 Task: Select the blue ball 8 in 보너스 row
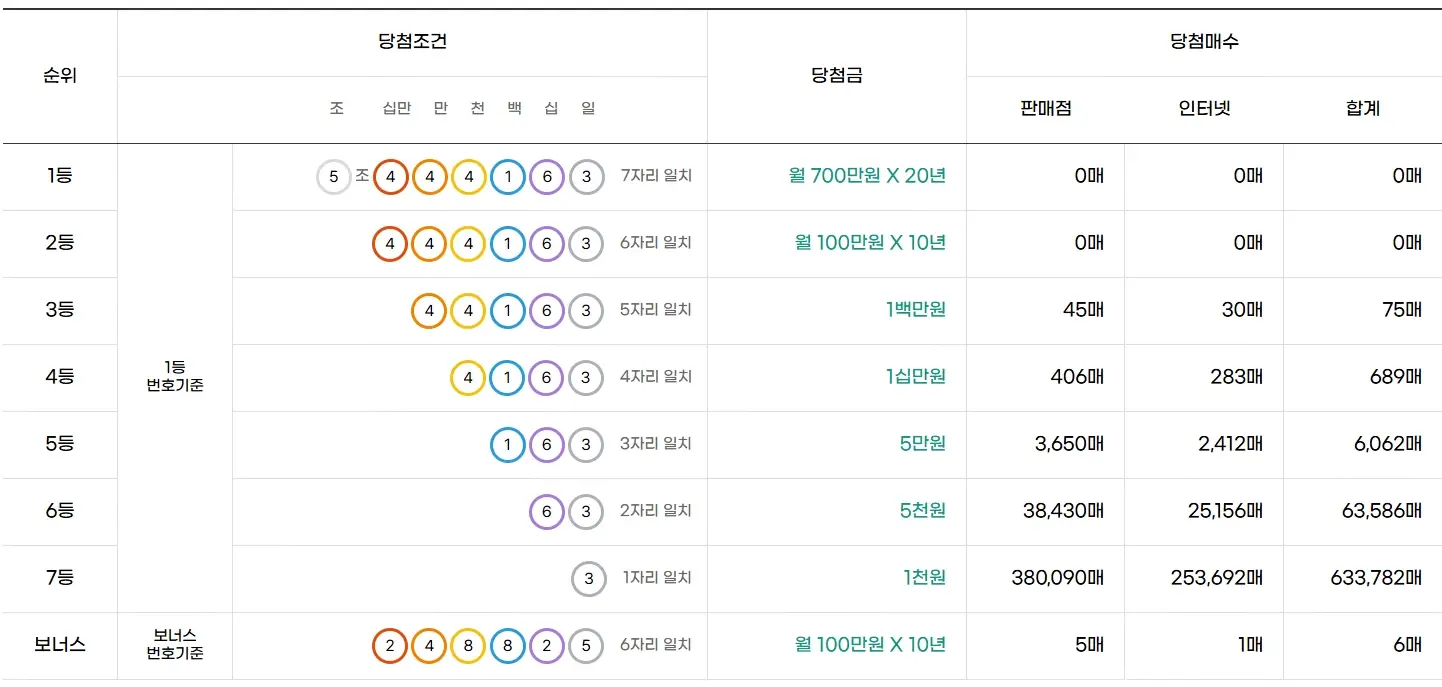click(508, 646)
